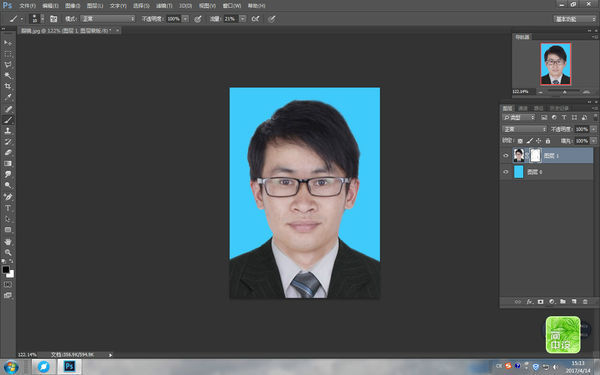Screen dimensions: 600x375
Task: Filter layers by pixel layers
Action: click(x=544, y=117)
